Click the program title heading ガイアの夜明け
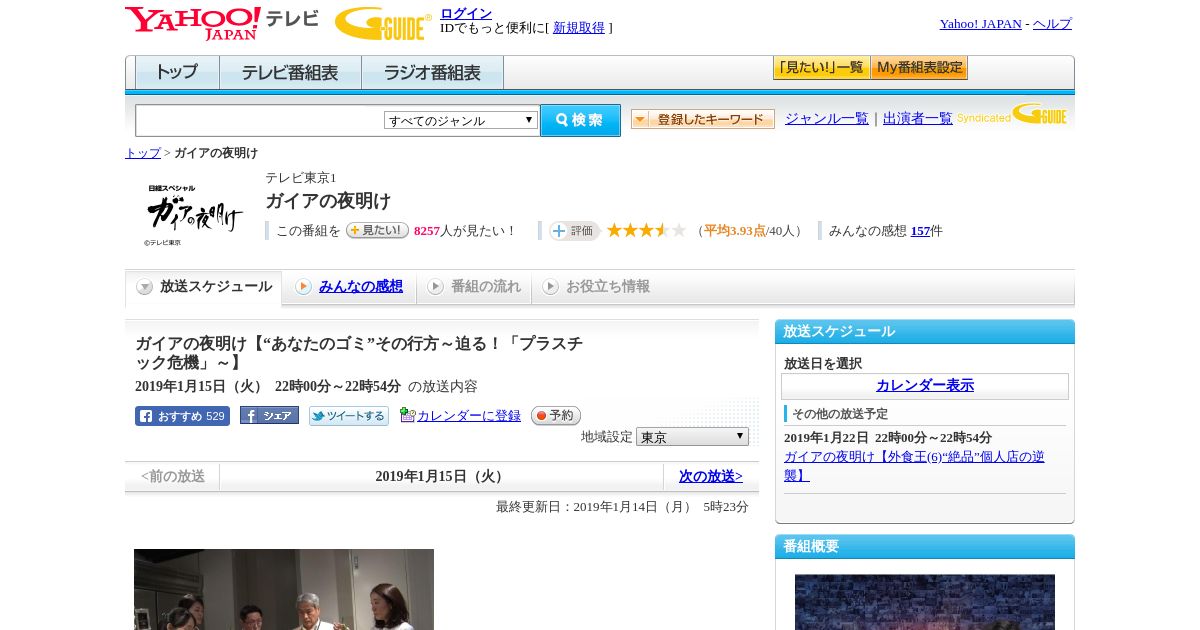1200x630 pixels. (328, 201)
